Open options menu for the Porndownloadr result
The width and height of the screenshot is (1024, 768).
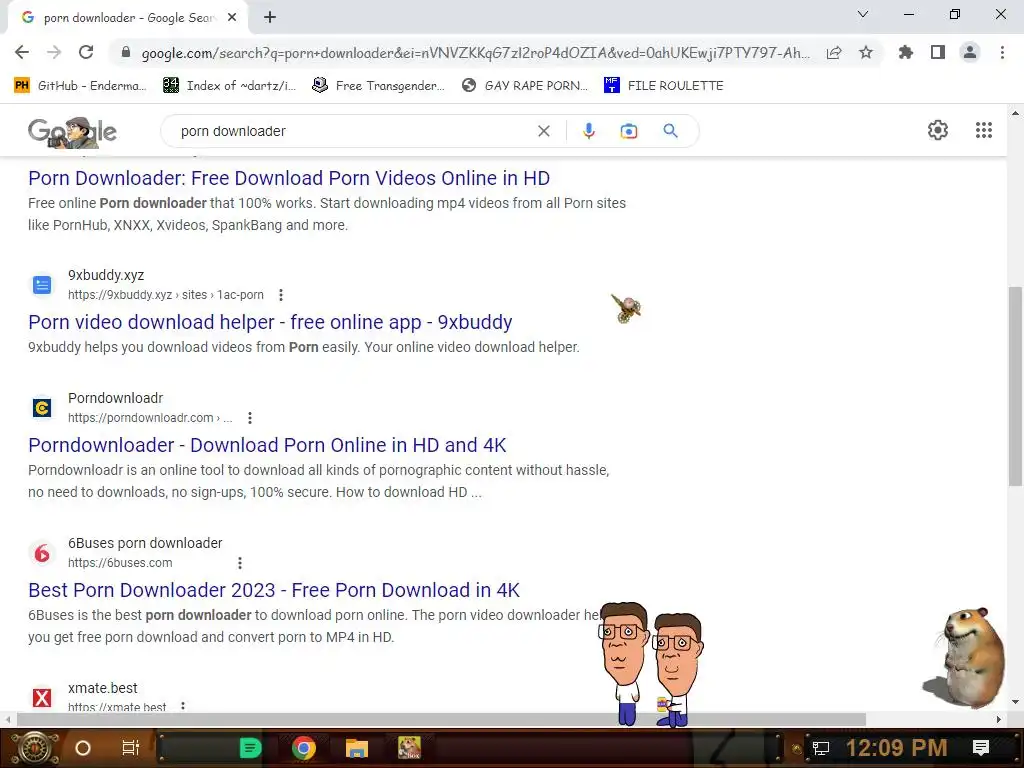point(249,418)
